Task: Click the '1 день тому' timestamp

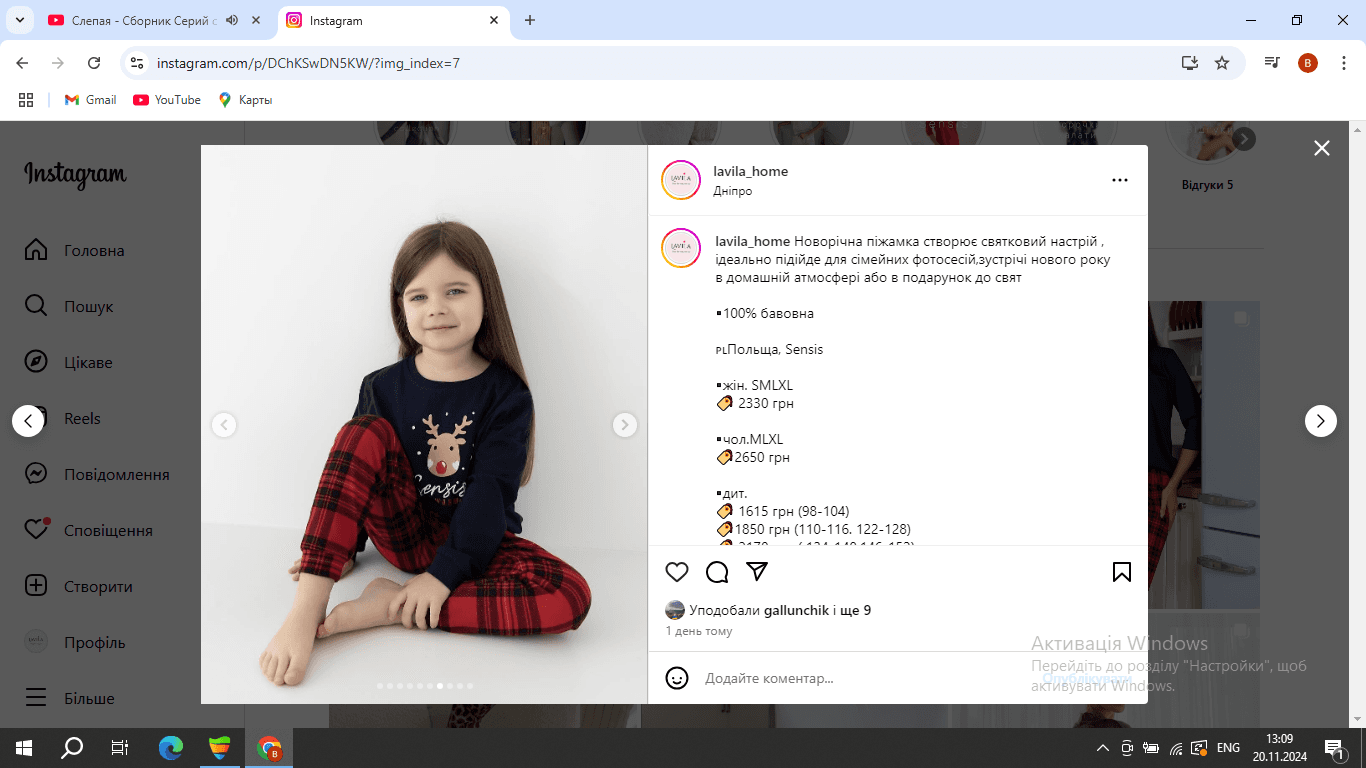Action: (x=699, y=631)
